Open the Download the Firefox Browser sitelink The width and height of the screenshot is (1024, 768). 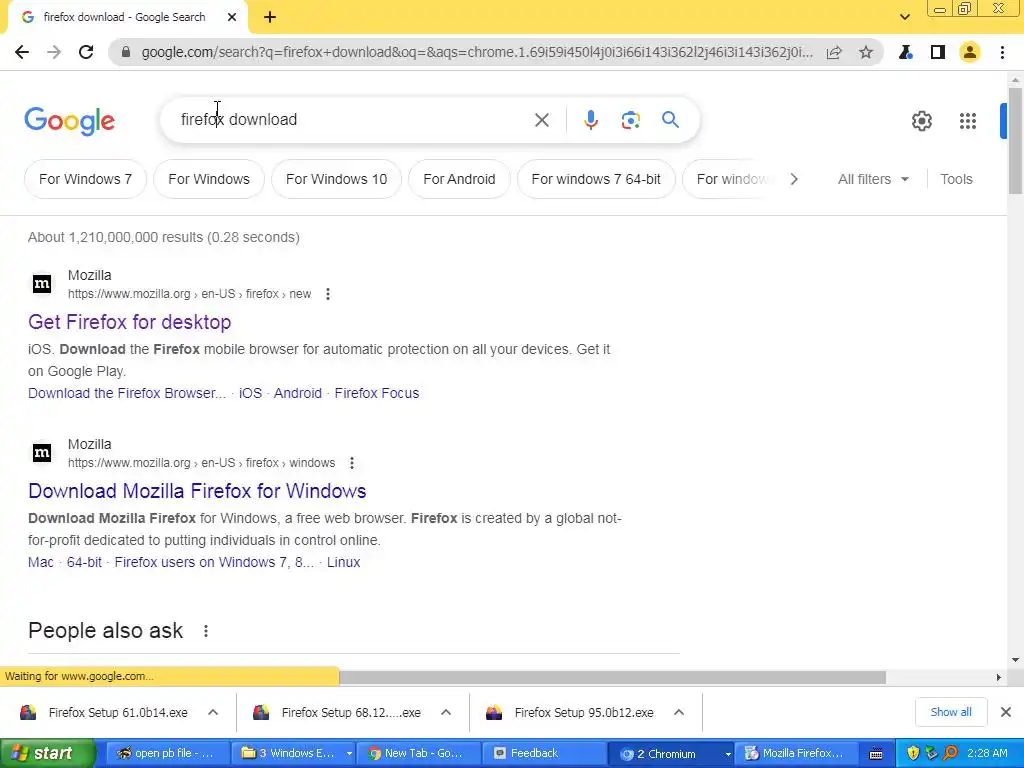click(x=127, y=393)
